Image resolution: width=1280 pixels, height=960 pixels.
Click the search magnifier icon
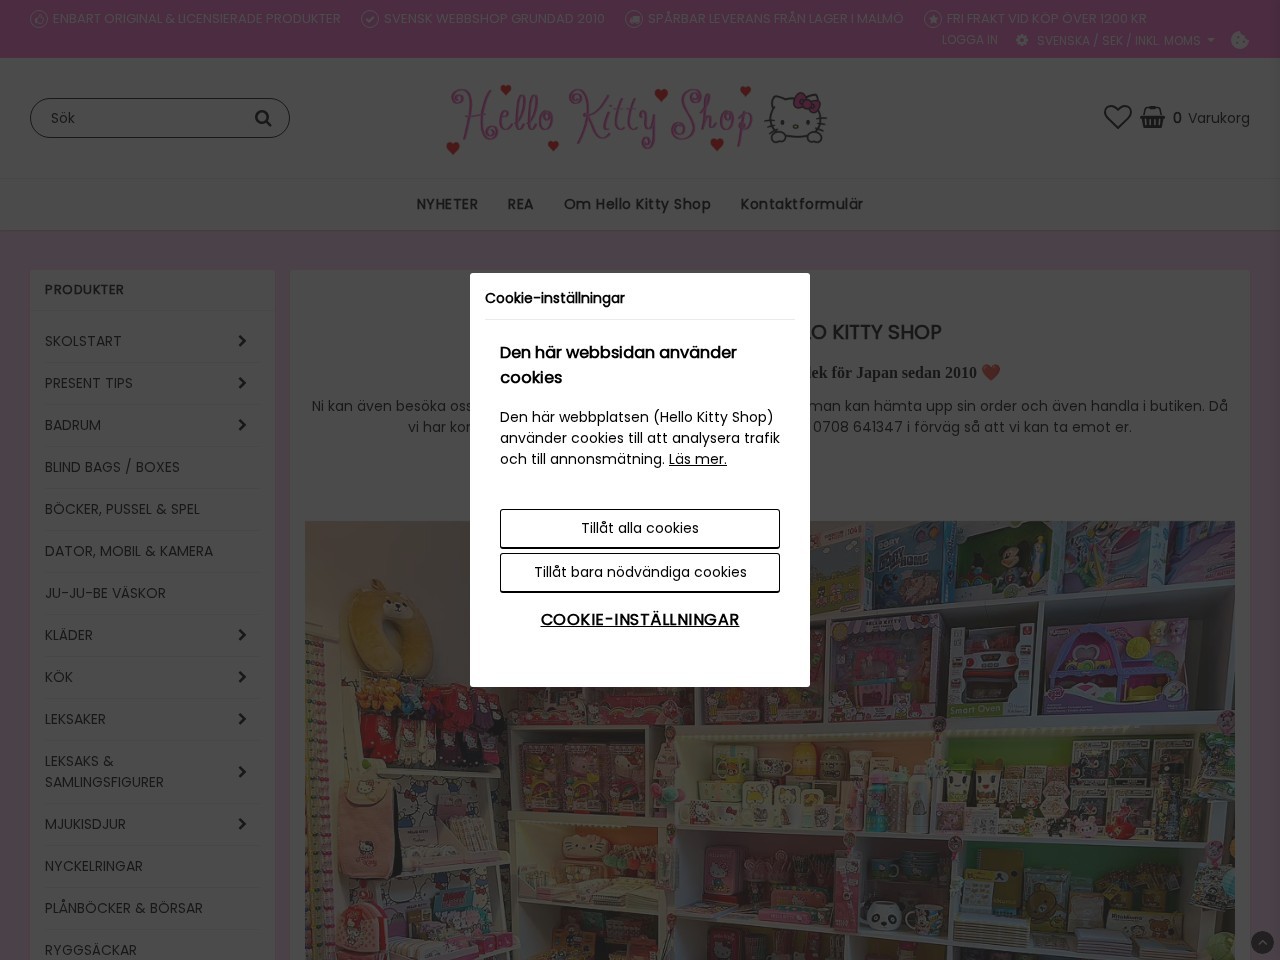[x=263, y=118]
